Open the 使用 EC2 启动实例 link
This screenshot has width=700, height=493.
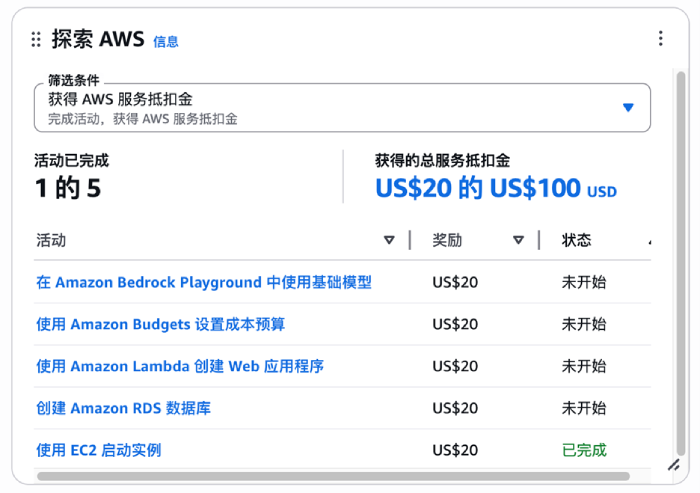[x=98, y=450]
